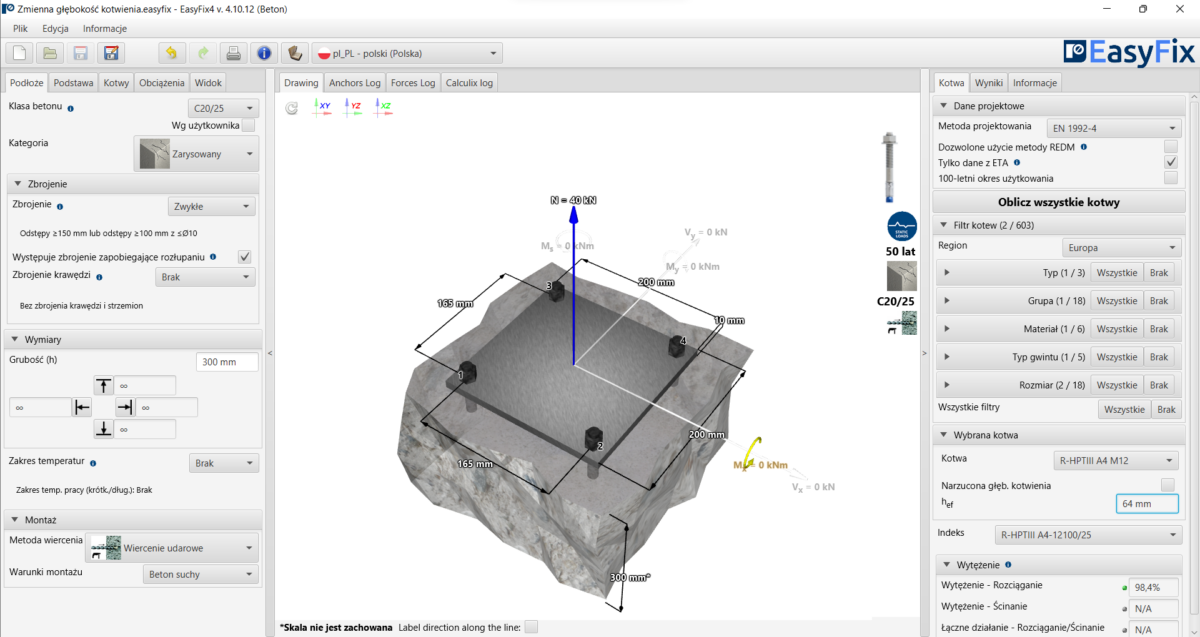Click Wszystkie for the Typ filter
Viewport: 1200px width, 637px height.
(1117, 273)
